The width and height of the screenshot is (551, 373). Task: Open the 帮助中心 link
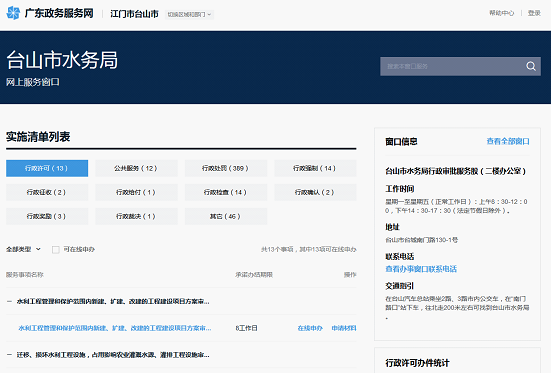501,13
